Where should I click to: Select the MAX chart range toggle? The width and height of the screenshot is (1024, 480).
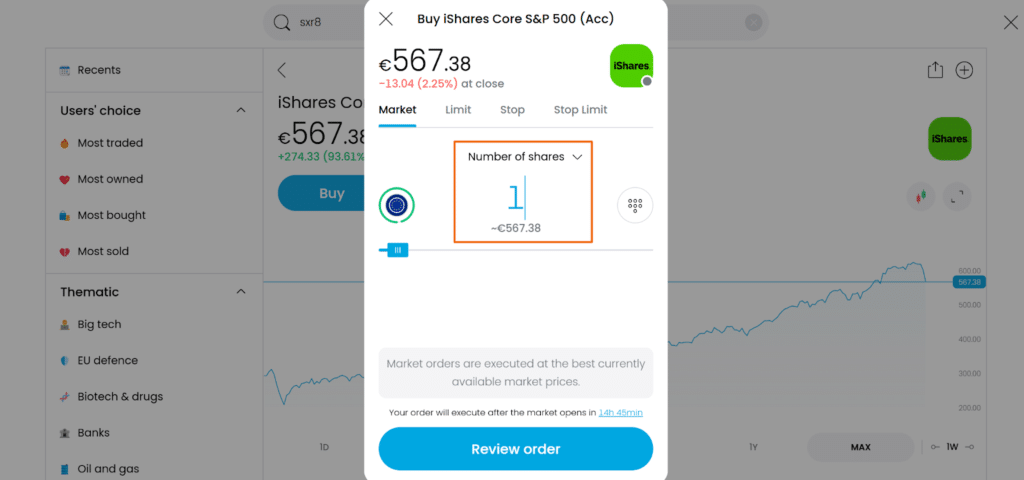[860, 447]
